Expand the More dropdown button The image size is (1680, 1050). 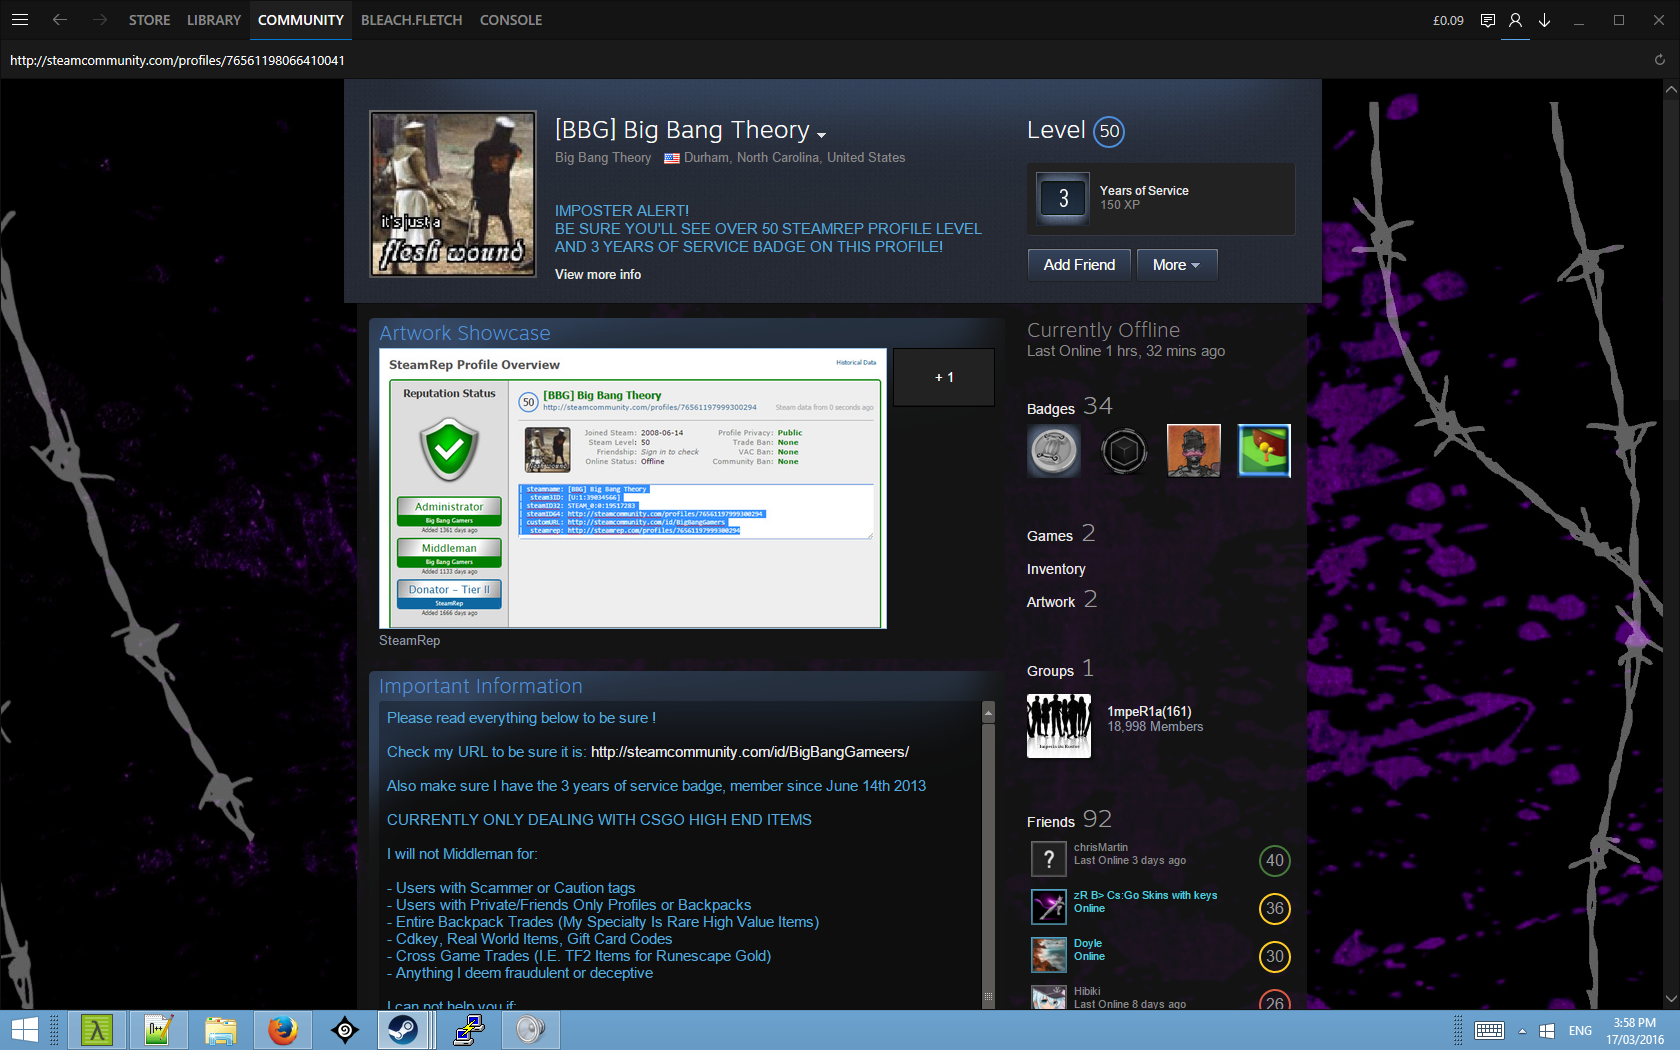point(1176,265)
